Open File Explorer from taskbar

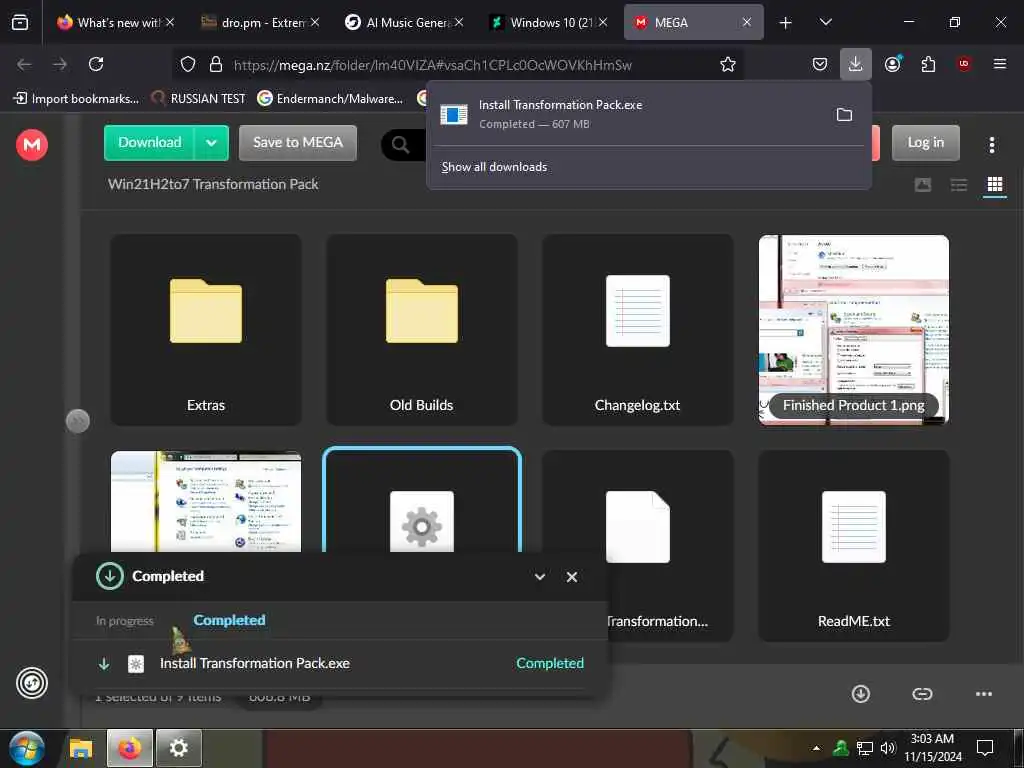coord(81,748)
